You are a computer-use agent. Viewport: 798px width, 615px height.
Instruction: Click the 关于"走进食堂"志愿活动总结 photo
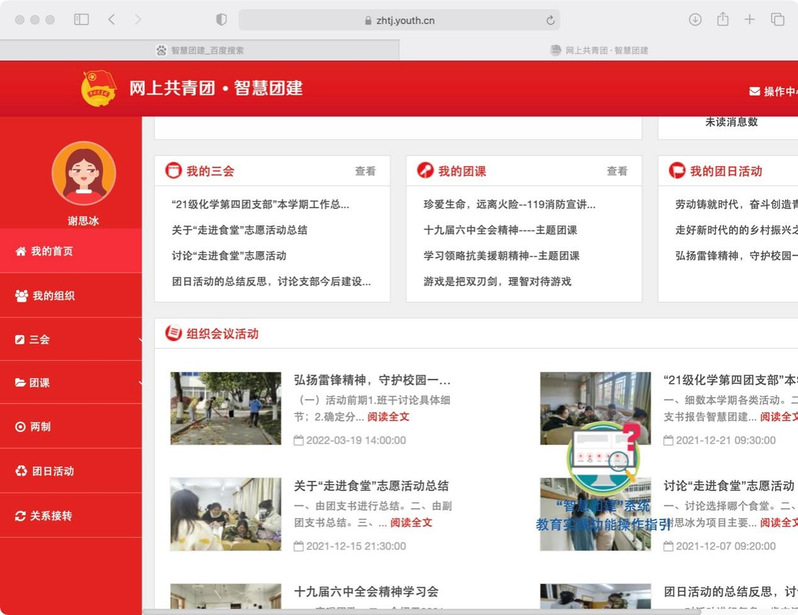point(225,514)
